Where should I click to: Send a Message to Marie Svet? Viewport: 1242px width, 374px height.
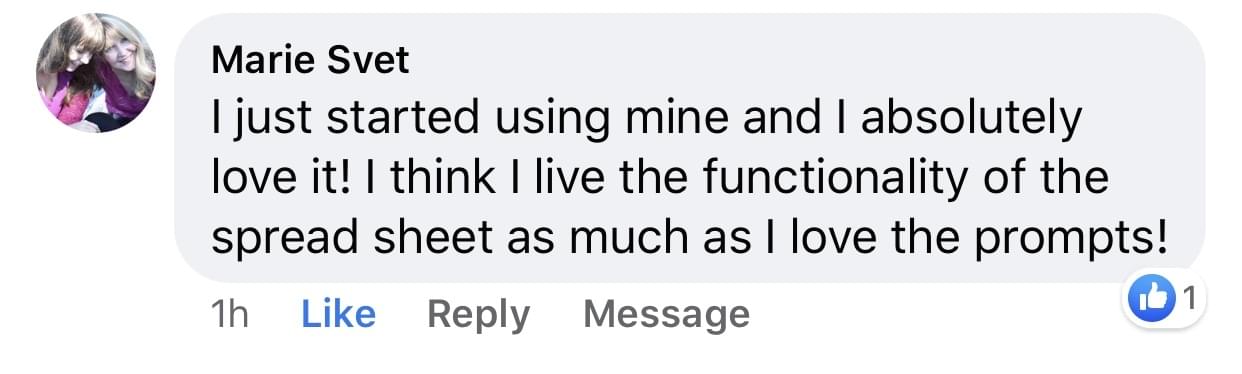point(666,315)
